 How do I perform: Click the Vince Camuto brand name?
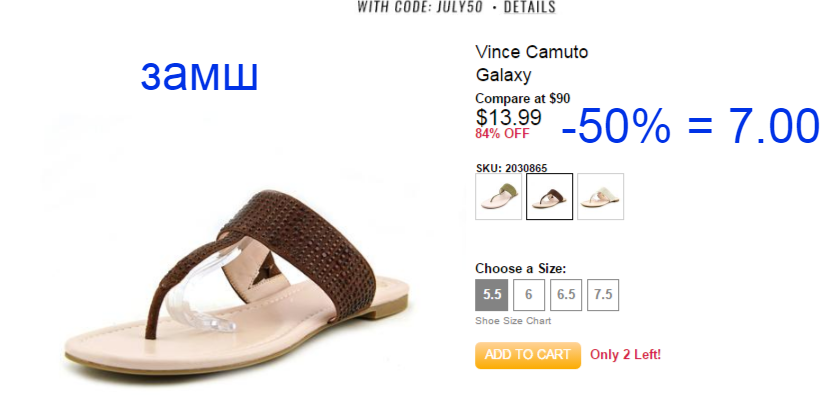click(x=532, y=52)
